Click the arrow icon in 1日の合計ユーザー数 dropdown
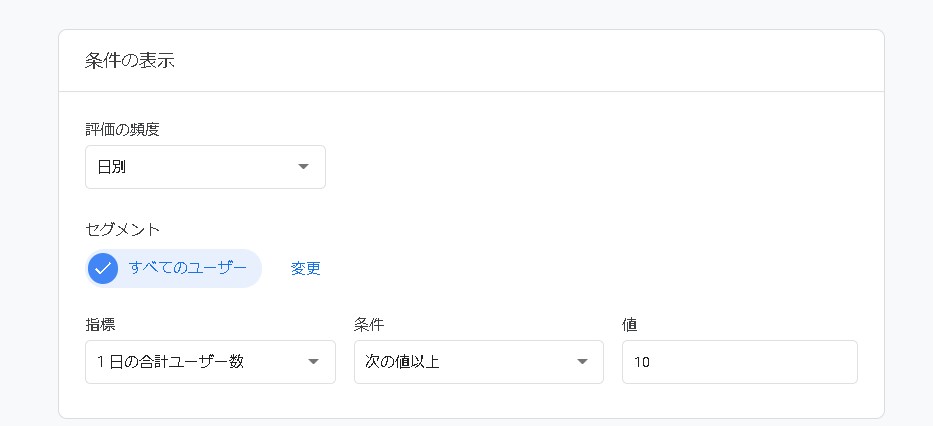This screenshot has height=426, width=933. [x=313, y=362]
